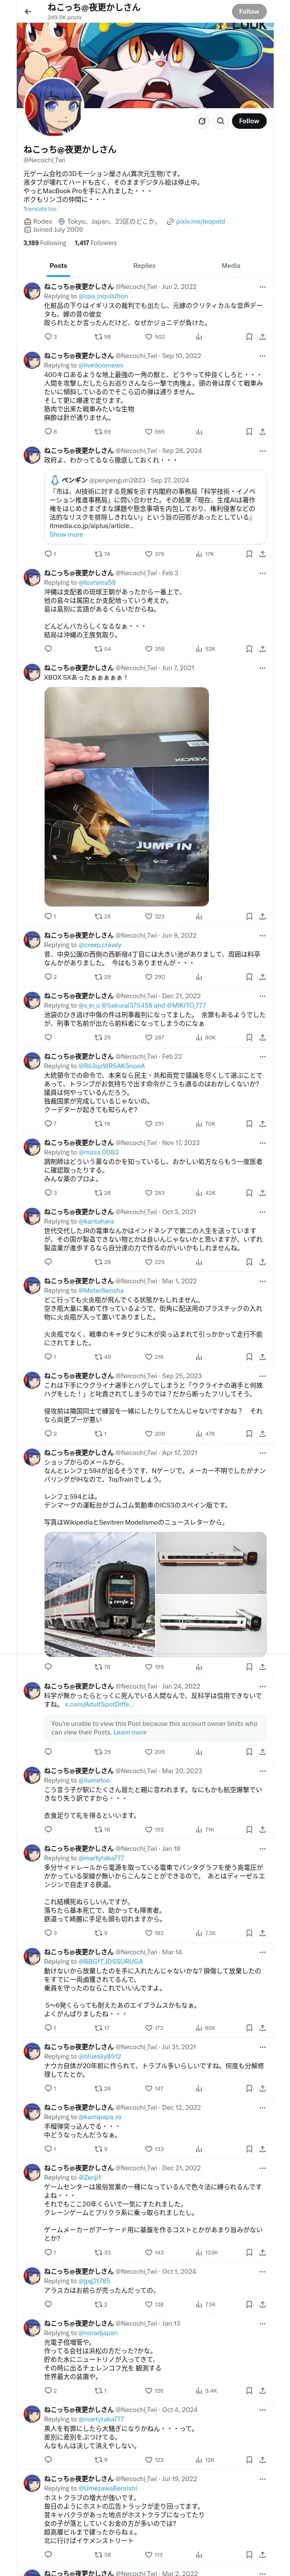Click the circular icon left of search magnifier

coord(201,121)
